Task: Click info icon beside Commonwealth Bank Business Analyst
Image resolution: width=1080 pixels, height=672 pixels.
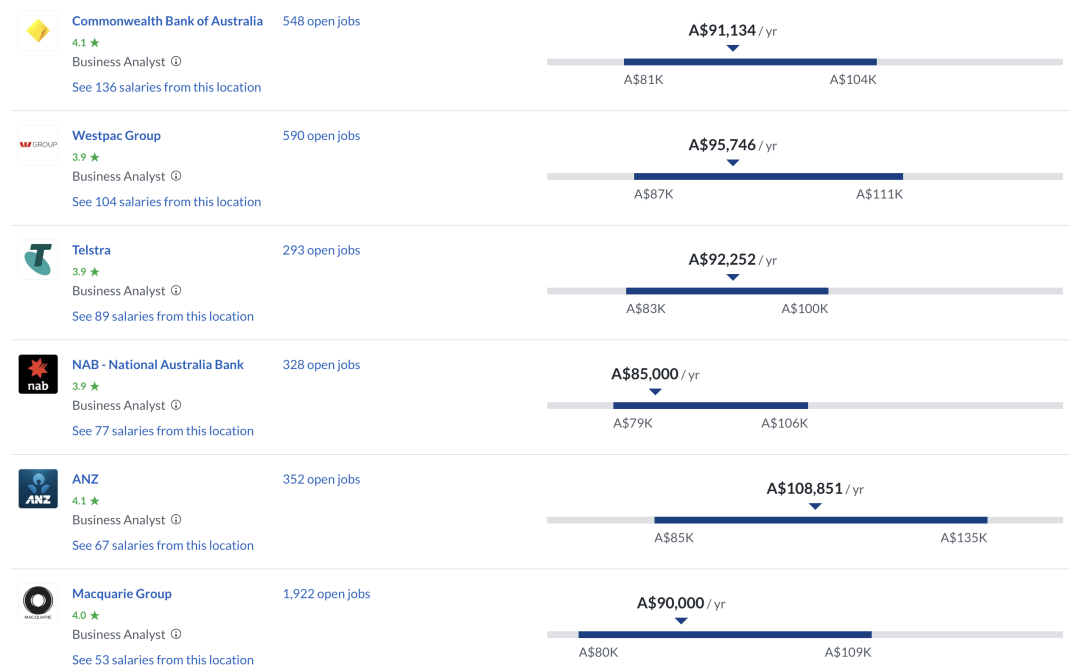Action: click(x=176, y=62)
